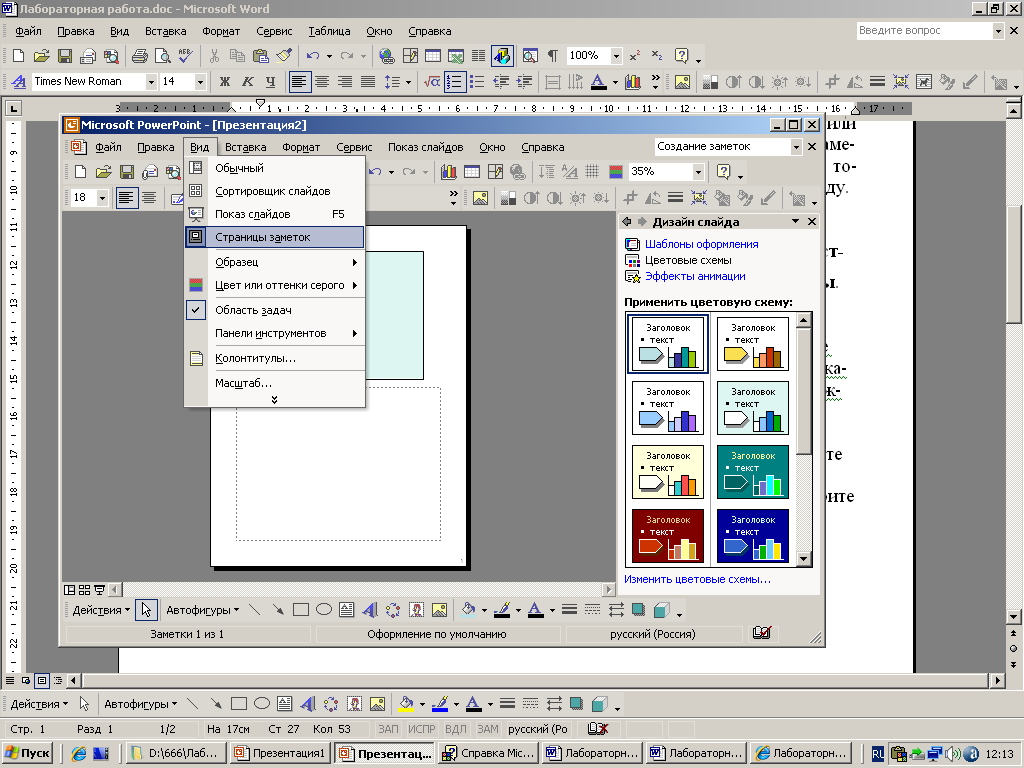Open Дизайн слайда task pane dropdown arrow
The height and width of the screenshot is (768, 1024).
(795, 221)
